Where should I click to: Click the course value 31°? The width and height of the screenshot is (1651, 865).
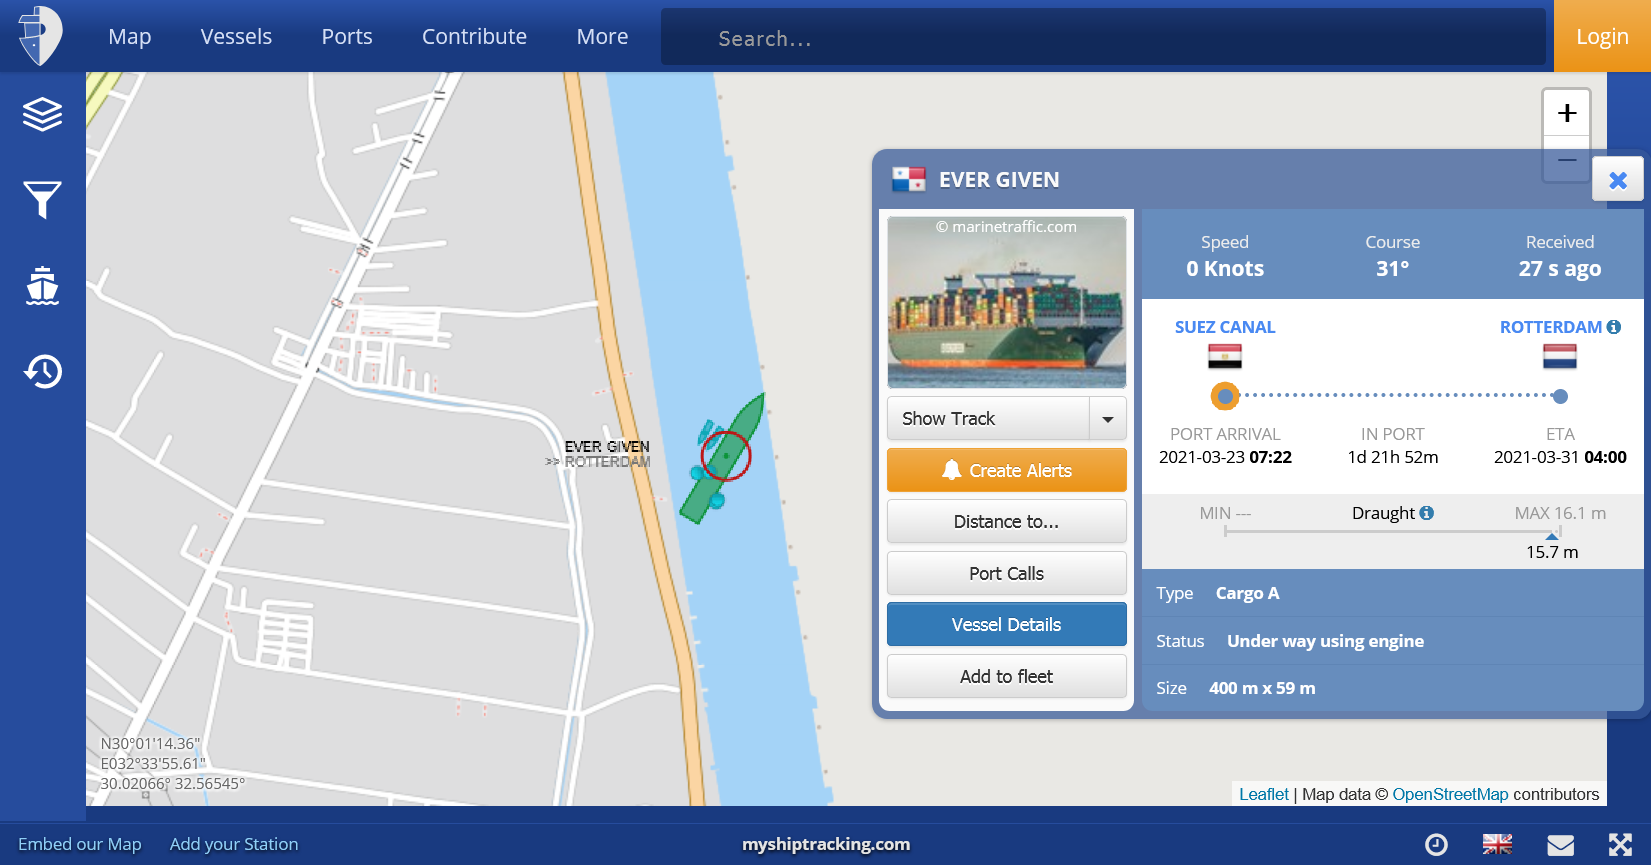coord(1393,269)
